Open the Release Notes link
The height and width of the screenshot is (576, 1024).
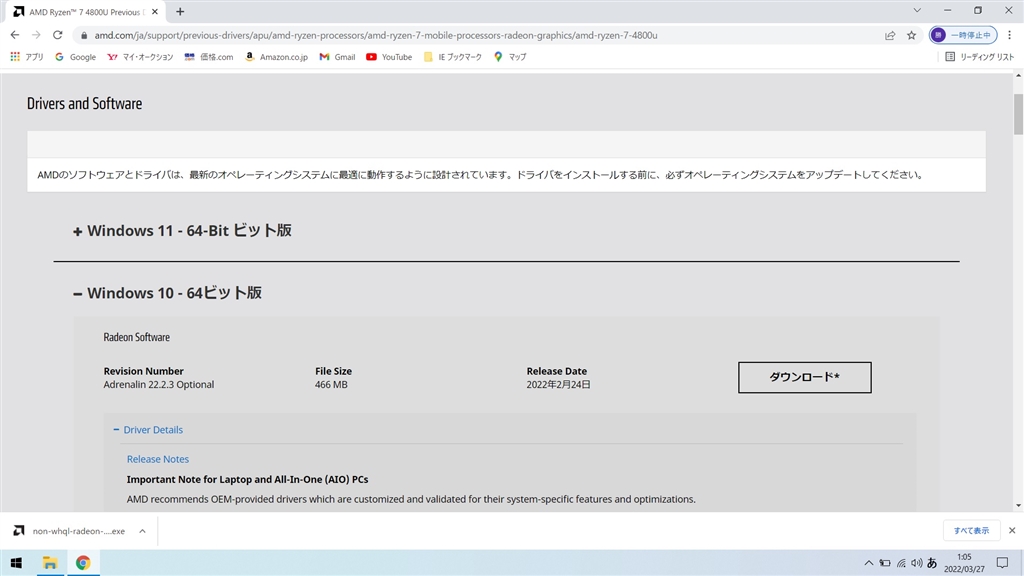(158, 459)
